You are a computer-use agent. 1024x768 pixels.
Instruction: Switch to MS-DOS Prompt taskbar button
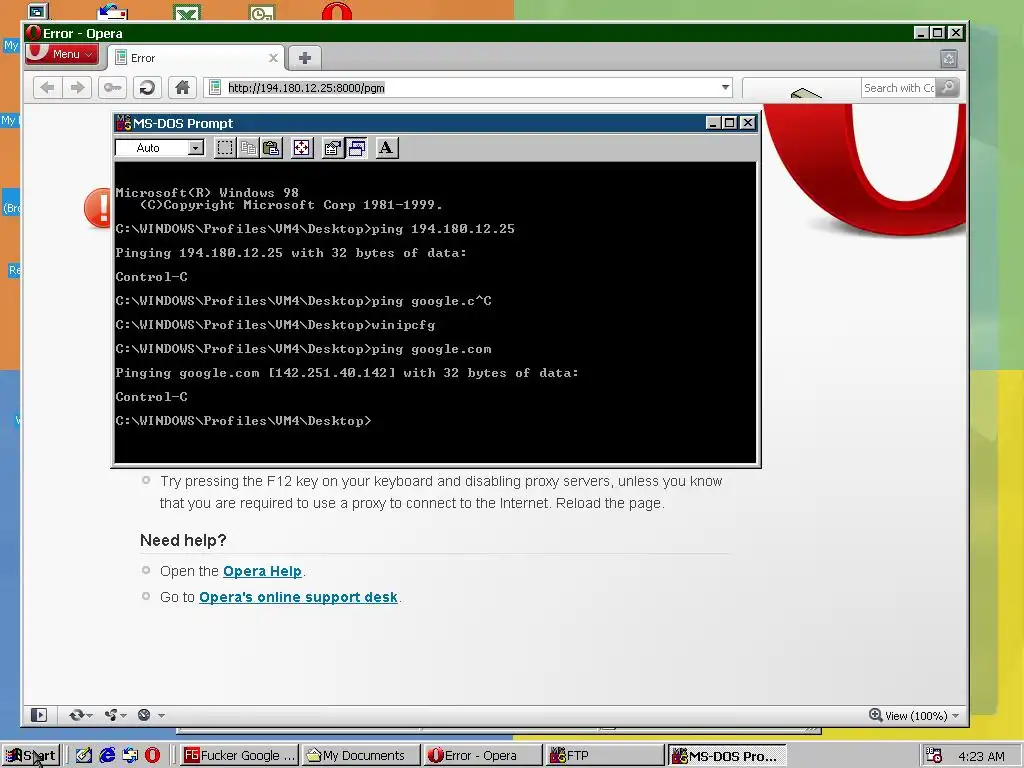click(x=727, y=756)
